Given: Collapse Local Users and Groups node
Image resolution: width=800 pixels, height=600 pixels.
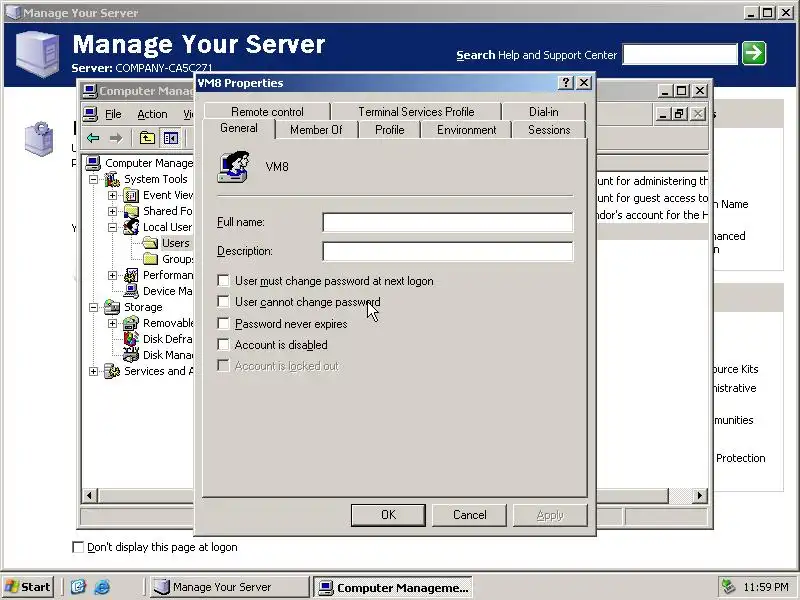Looking at the screenshot, I should [112, 228].
